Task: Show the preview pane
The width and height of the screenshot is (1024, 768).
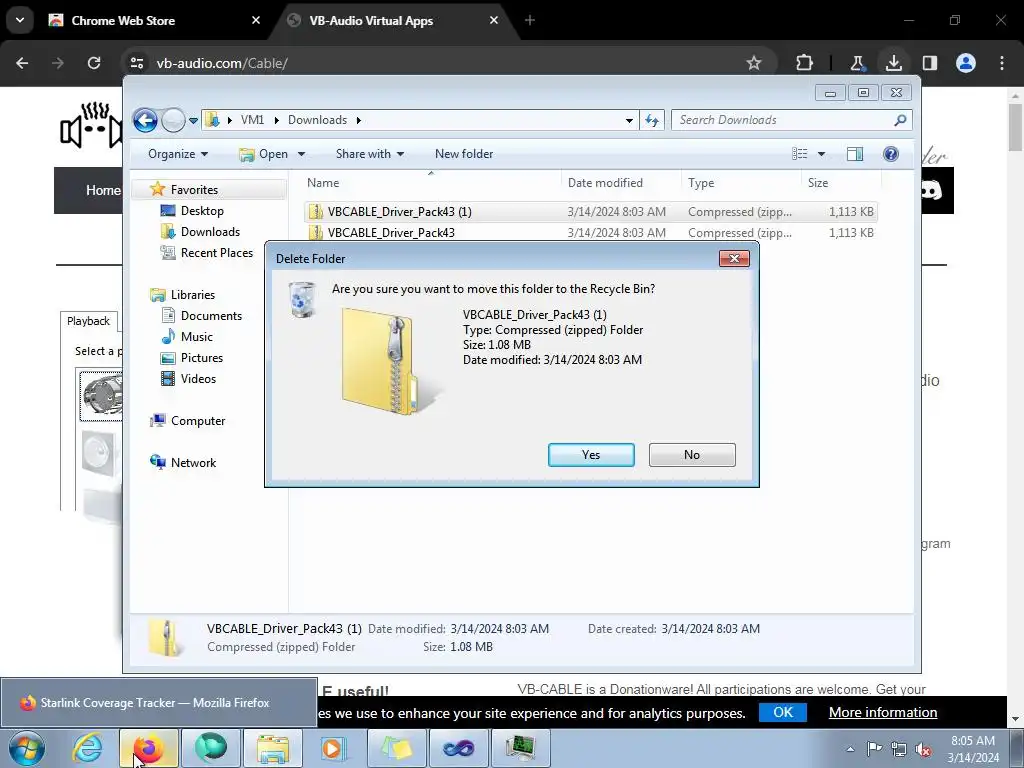Action: [x=855, y=154]
